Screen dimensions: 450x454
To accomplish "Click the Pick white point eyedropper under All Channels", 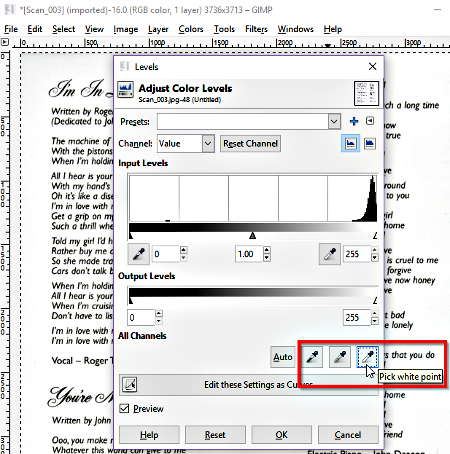I will pyautogui.click(x=367, y=357).
